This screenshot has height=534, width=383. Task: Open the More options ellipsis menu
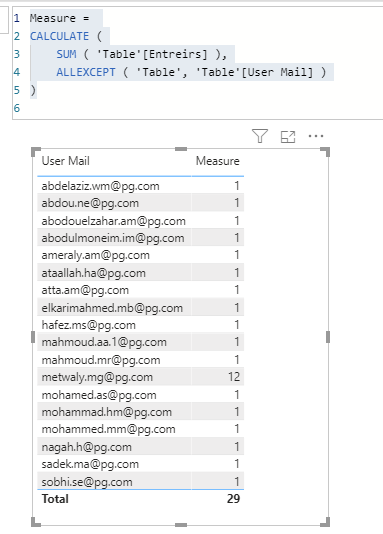316,136
